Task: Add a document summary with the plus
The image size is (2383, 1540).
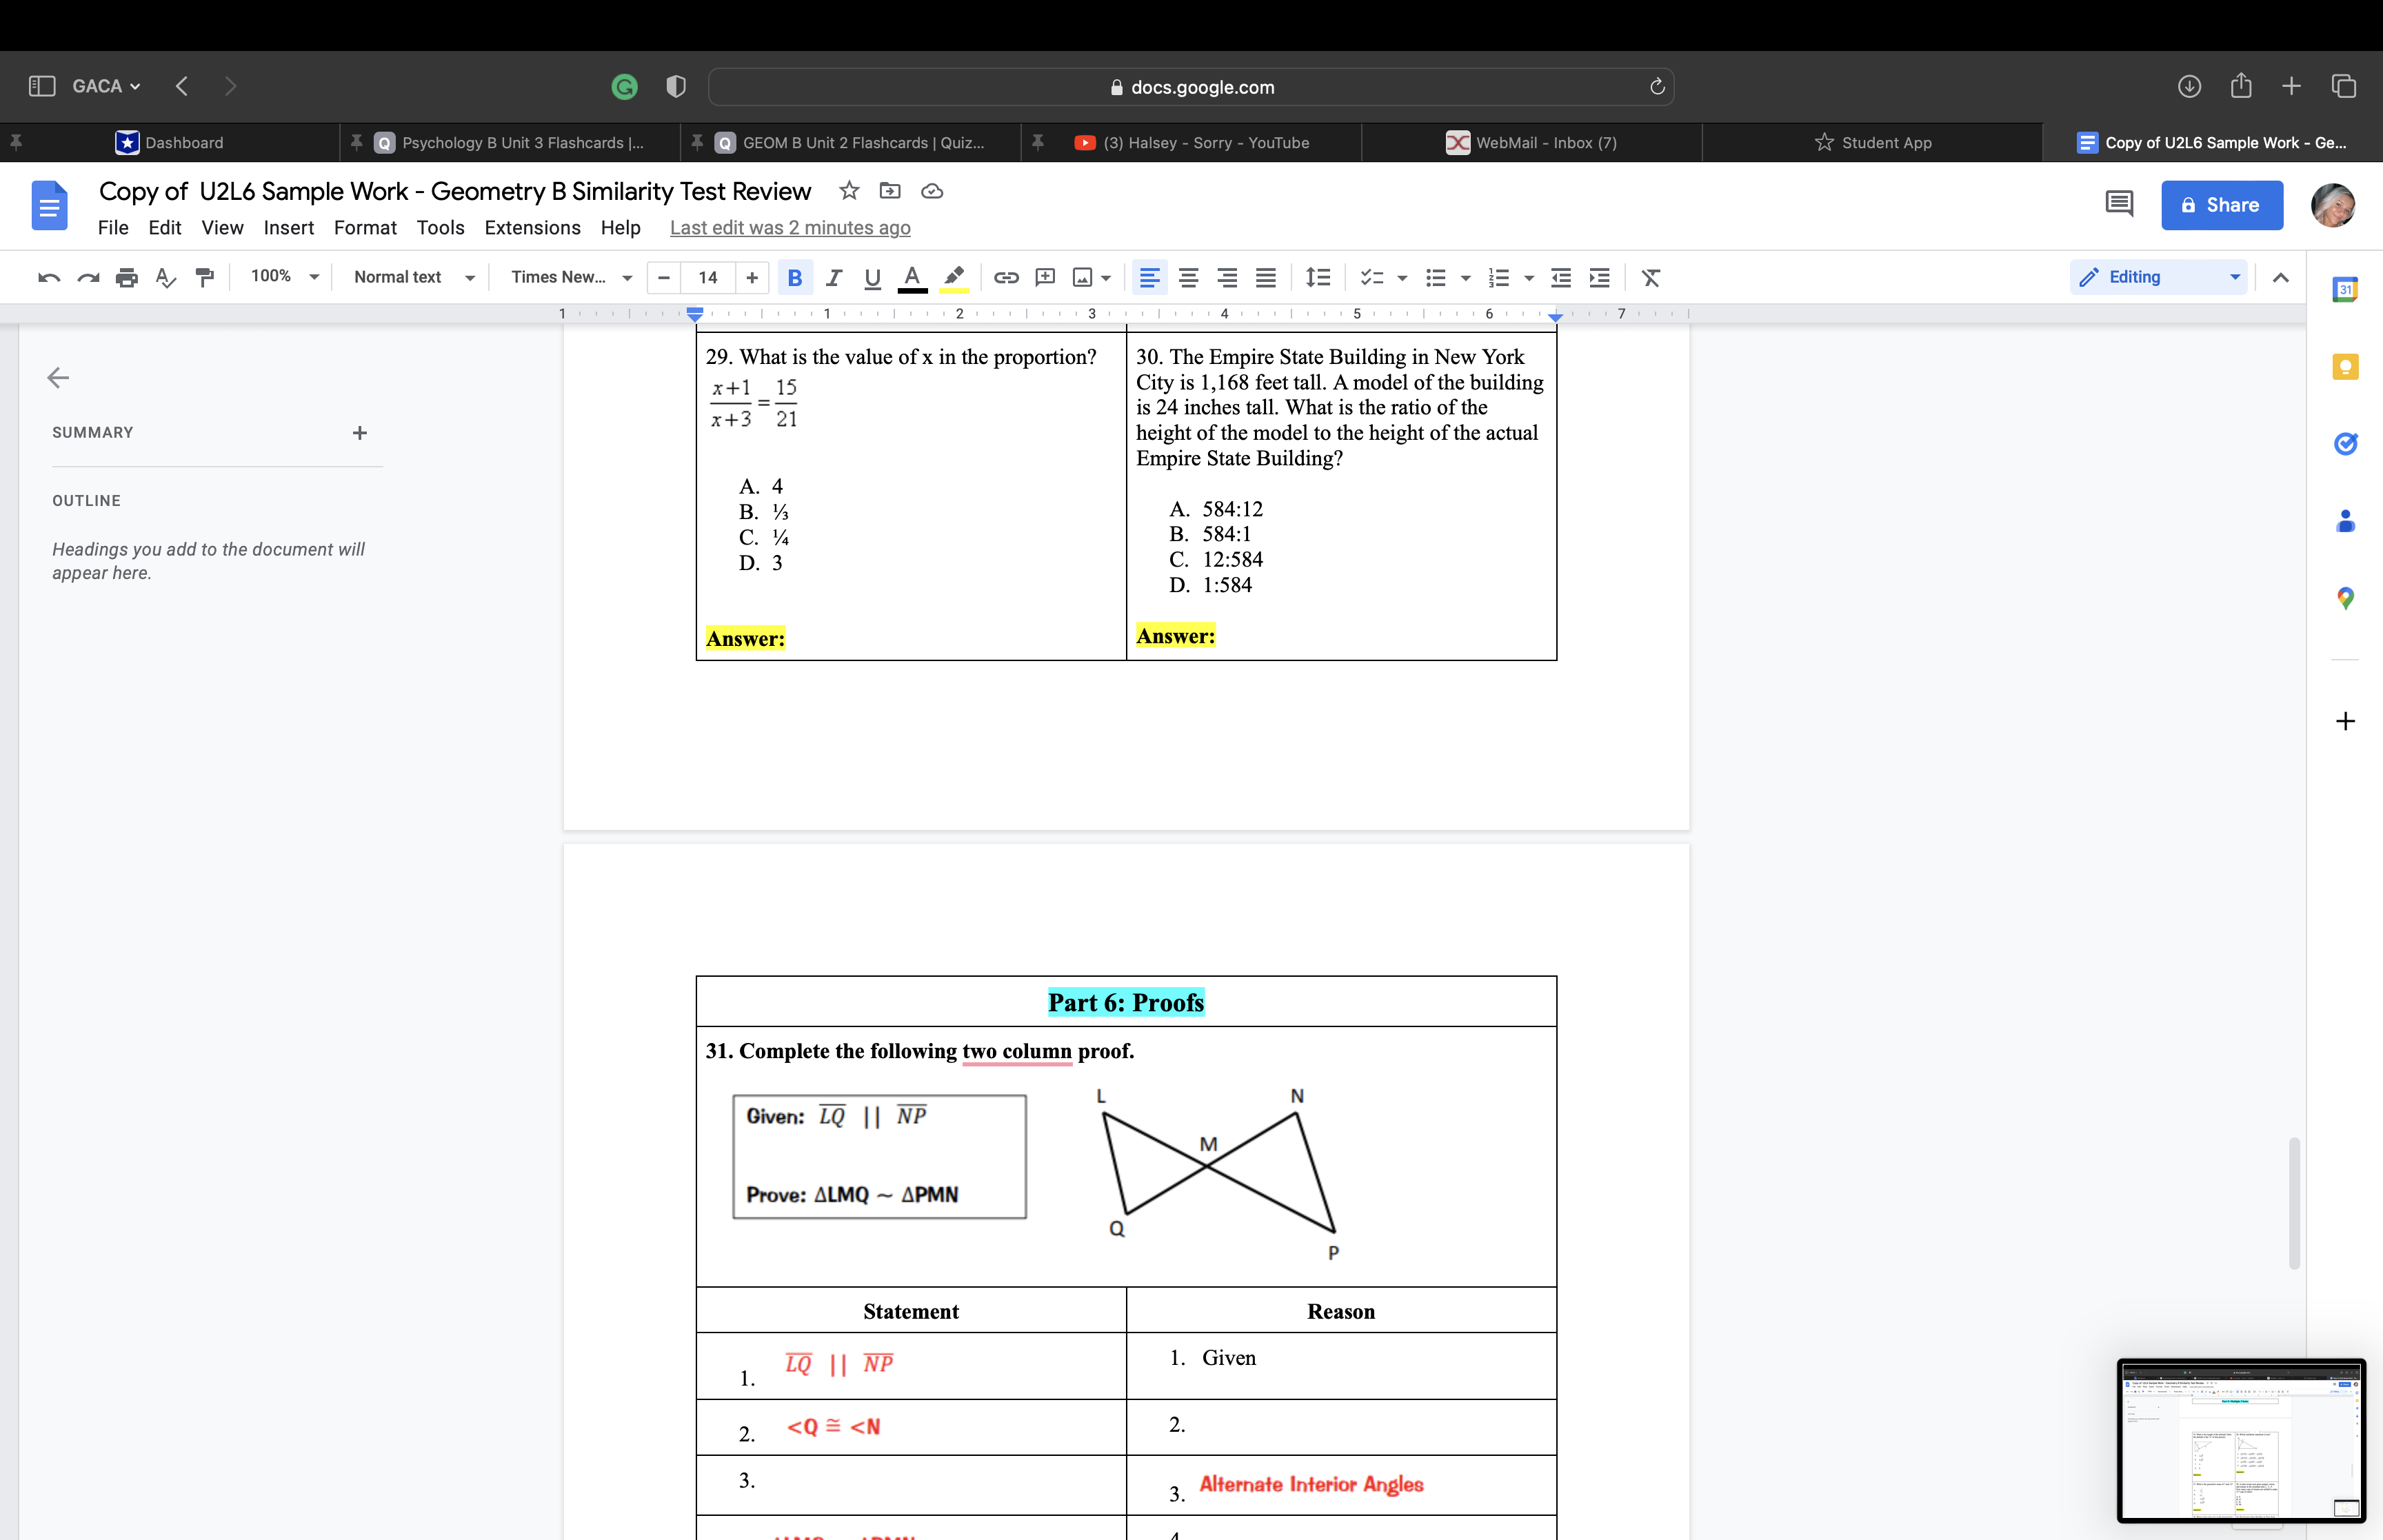Action: [359, 432]
